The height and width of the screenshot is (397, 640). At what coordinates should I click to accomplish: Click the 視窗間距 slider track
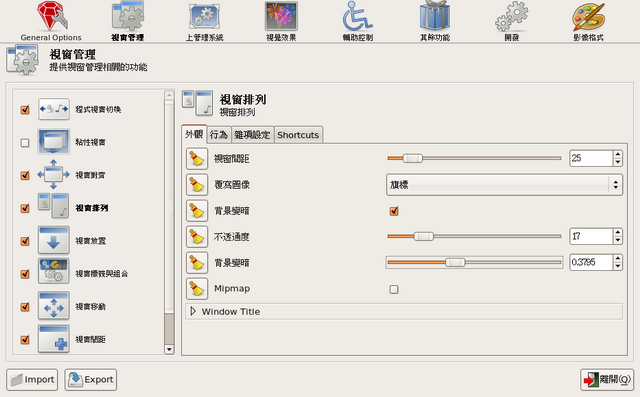[x=474, y=158]
